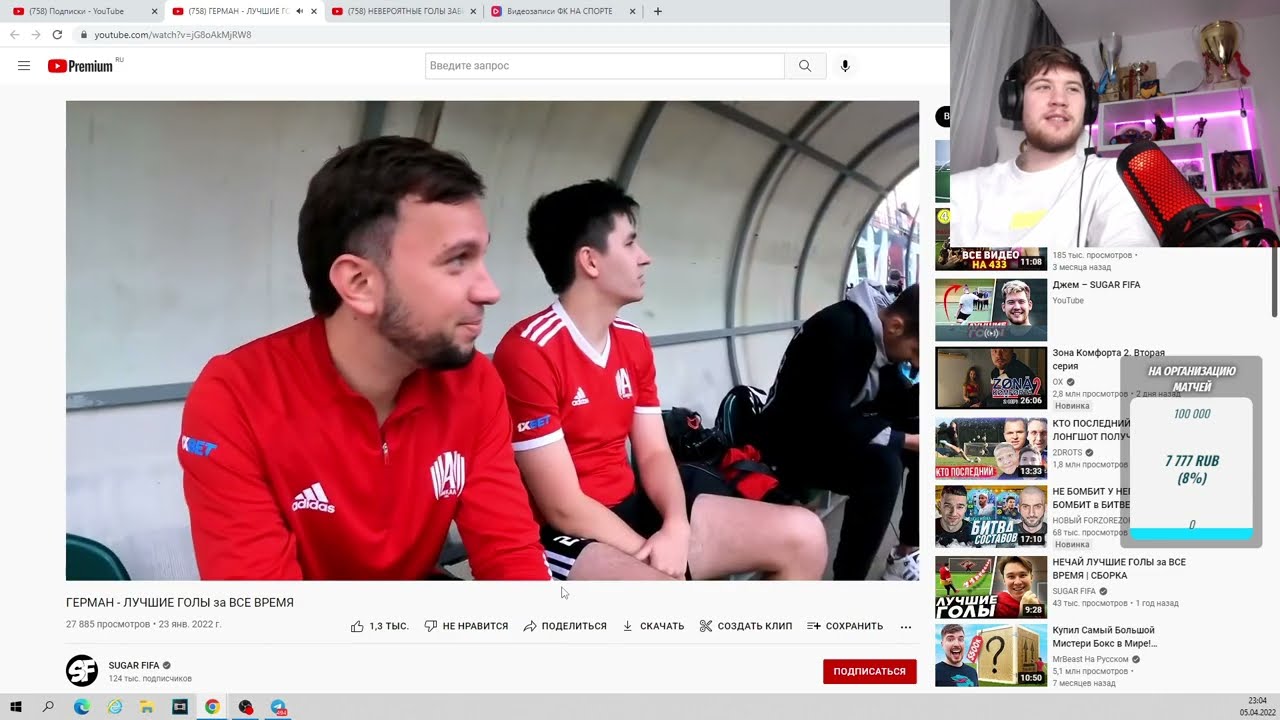
Task: Open the SUGAR FIFA channel name link
Action: coord(134,665)
